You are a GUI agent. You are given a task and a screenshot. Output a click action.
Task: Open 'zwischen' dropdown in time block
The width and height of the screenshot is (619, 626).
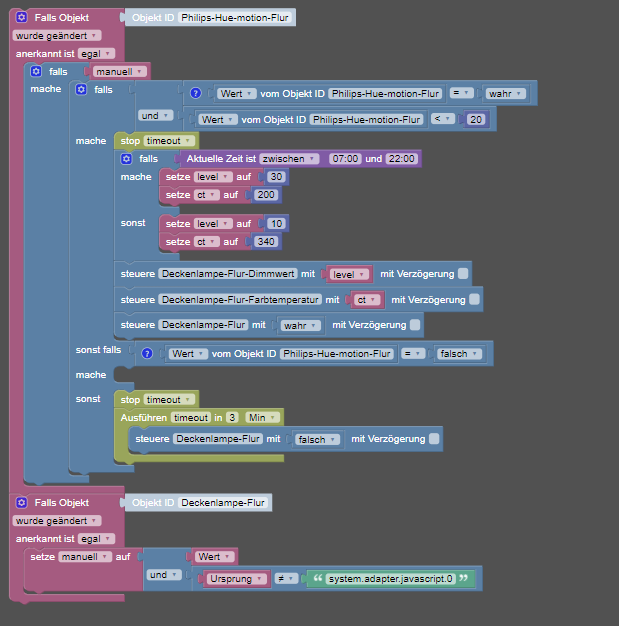point(289,159)
